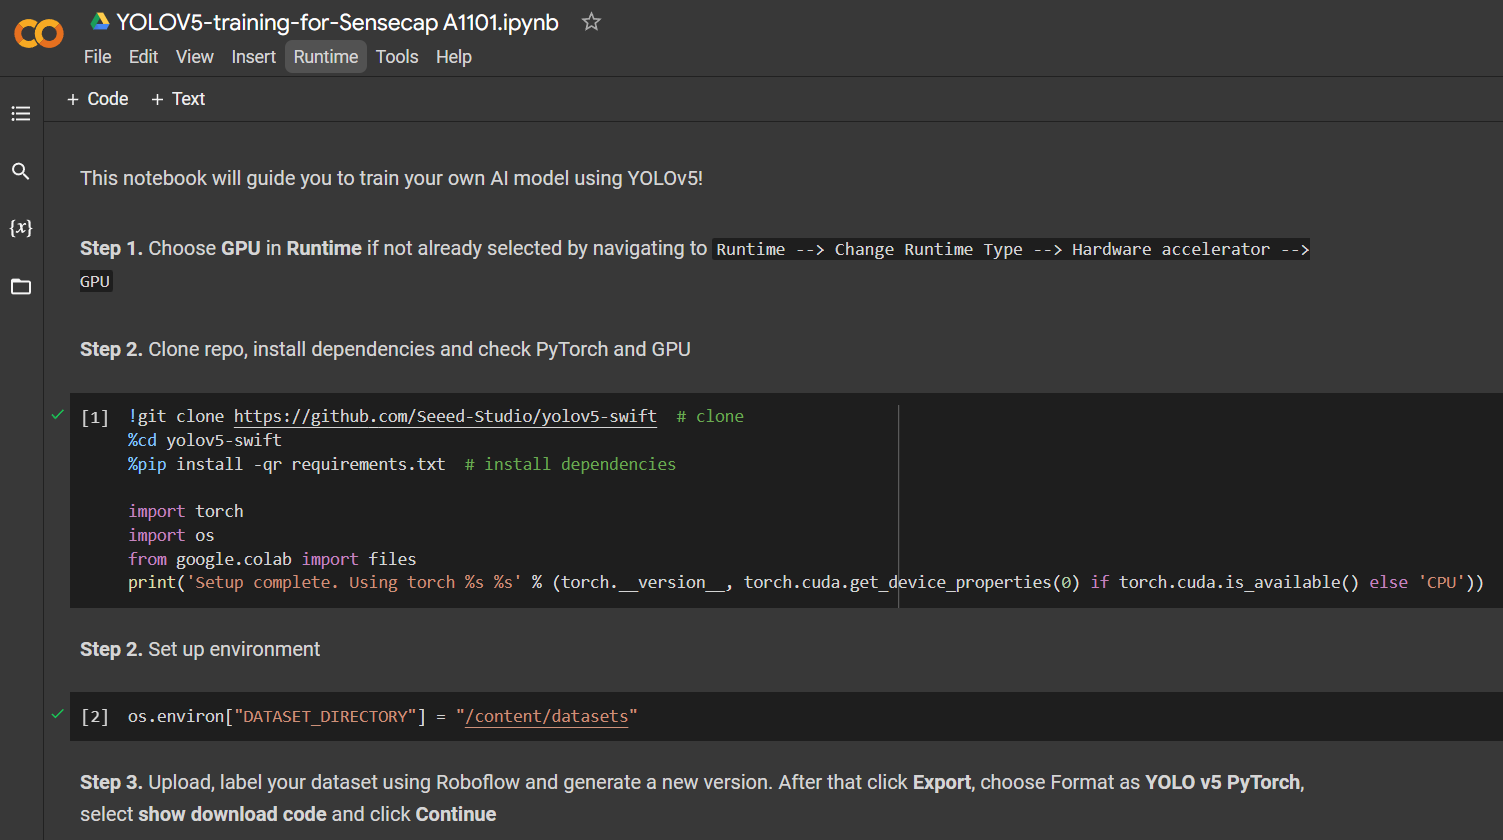The height and width of the screenshot is (840, 1503).
Task: Open the Runtime menu
Action: click(326, 57)
